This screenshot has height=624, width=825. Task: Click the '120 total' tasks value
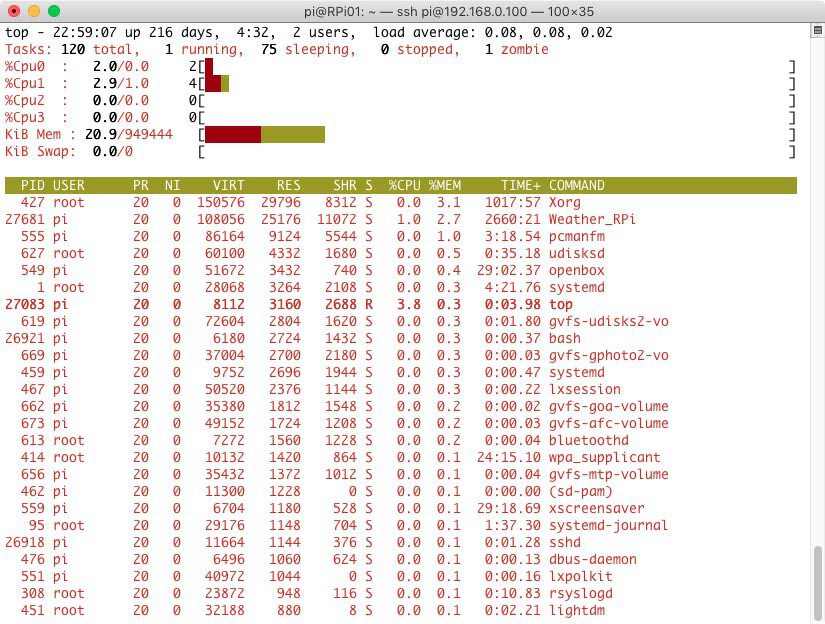(96, 49)
